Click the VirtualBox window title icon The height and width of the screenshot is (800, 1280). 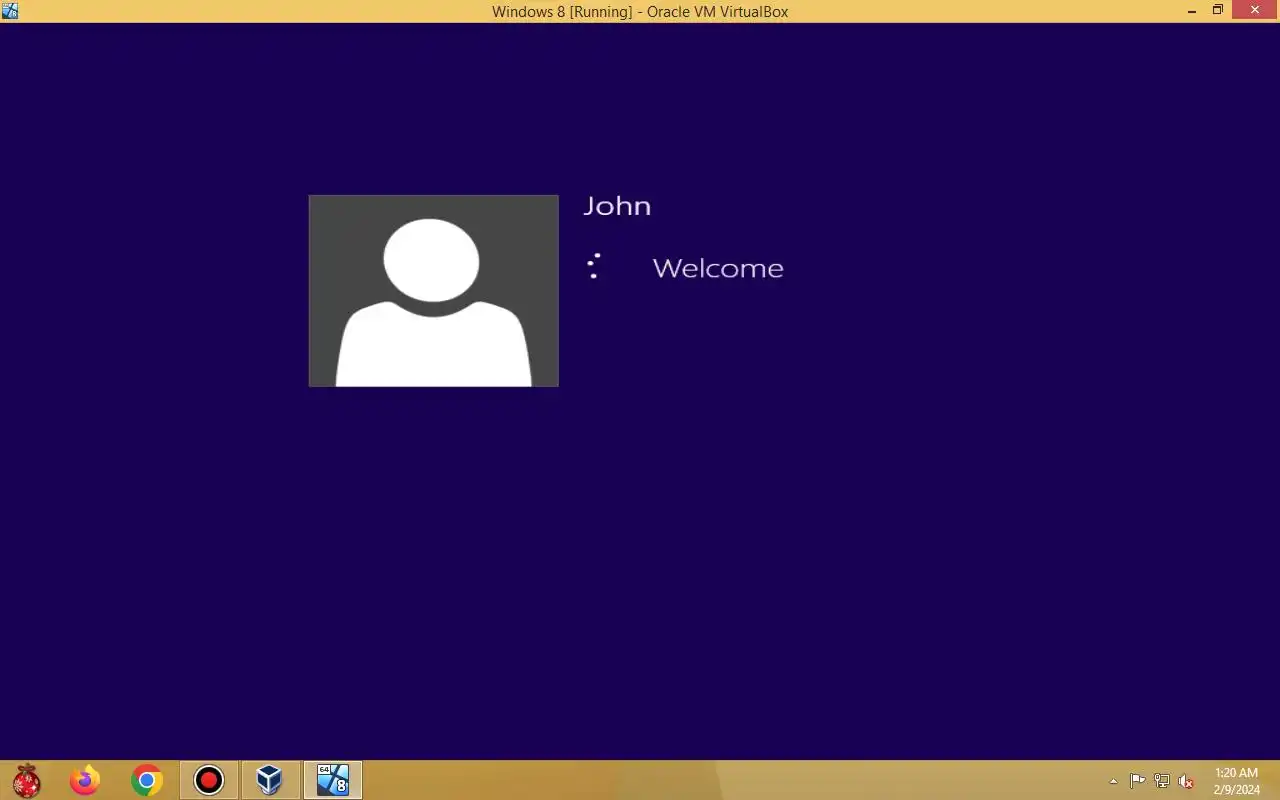click(10, 11)
